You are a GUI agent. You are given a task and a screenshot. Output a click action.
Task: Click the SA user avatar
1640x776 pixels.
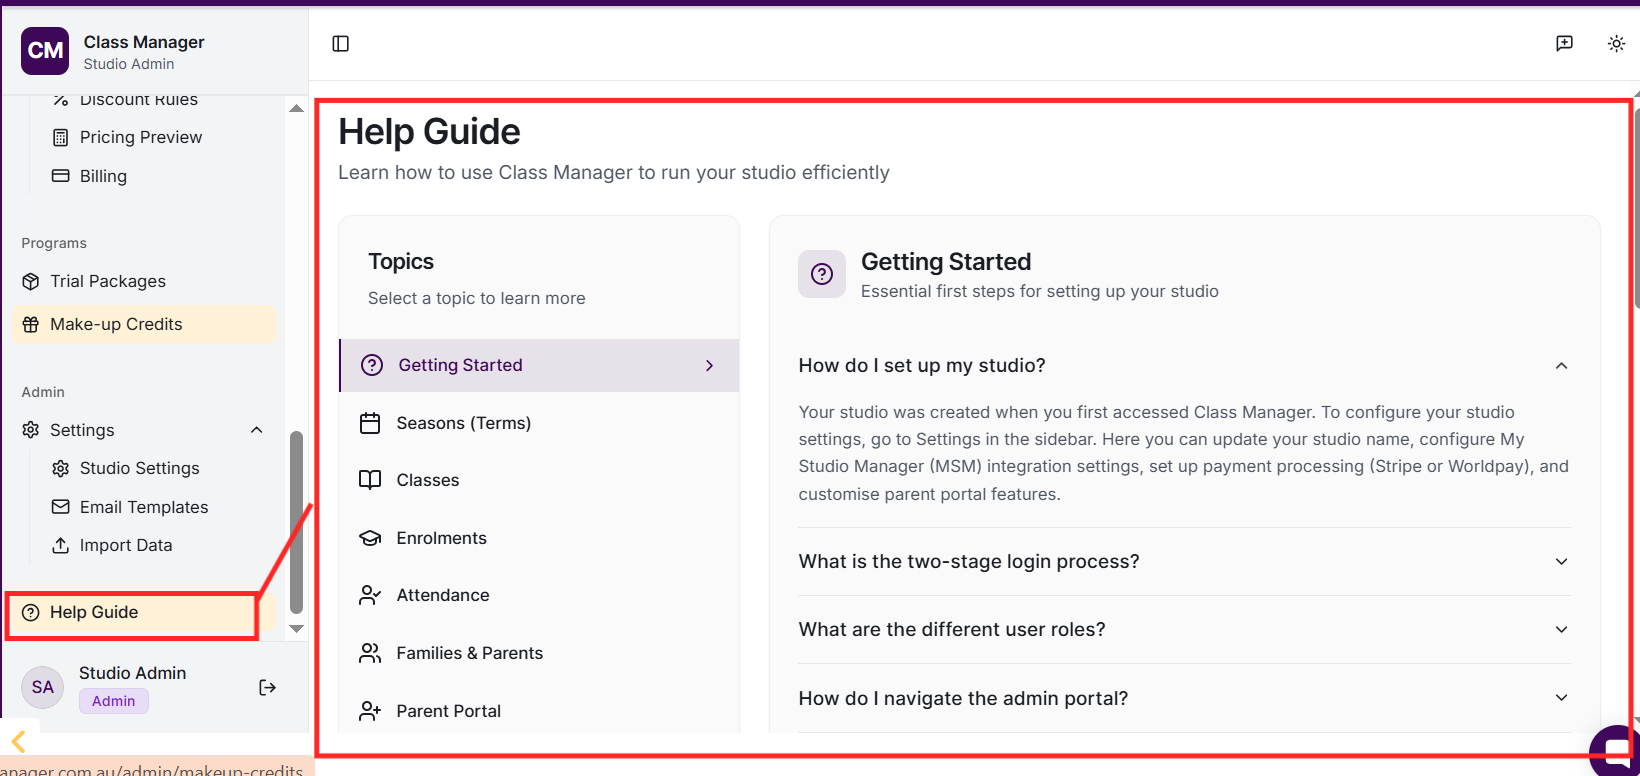[43, 687]
